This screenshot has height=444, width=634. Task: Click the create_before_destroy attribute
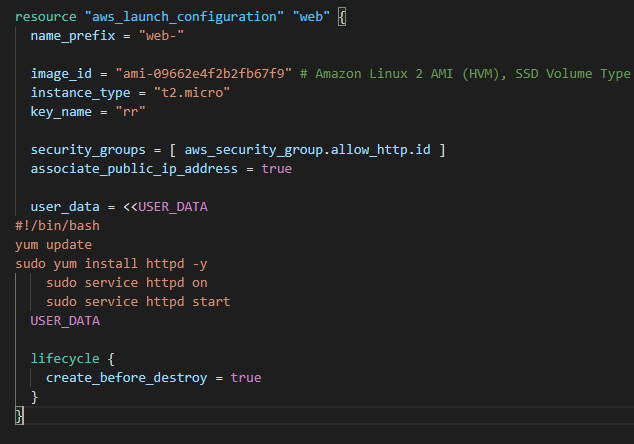pyautogui.click(x=127, y=378)
